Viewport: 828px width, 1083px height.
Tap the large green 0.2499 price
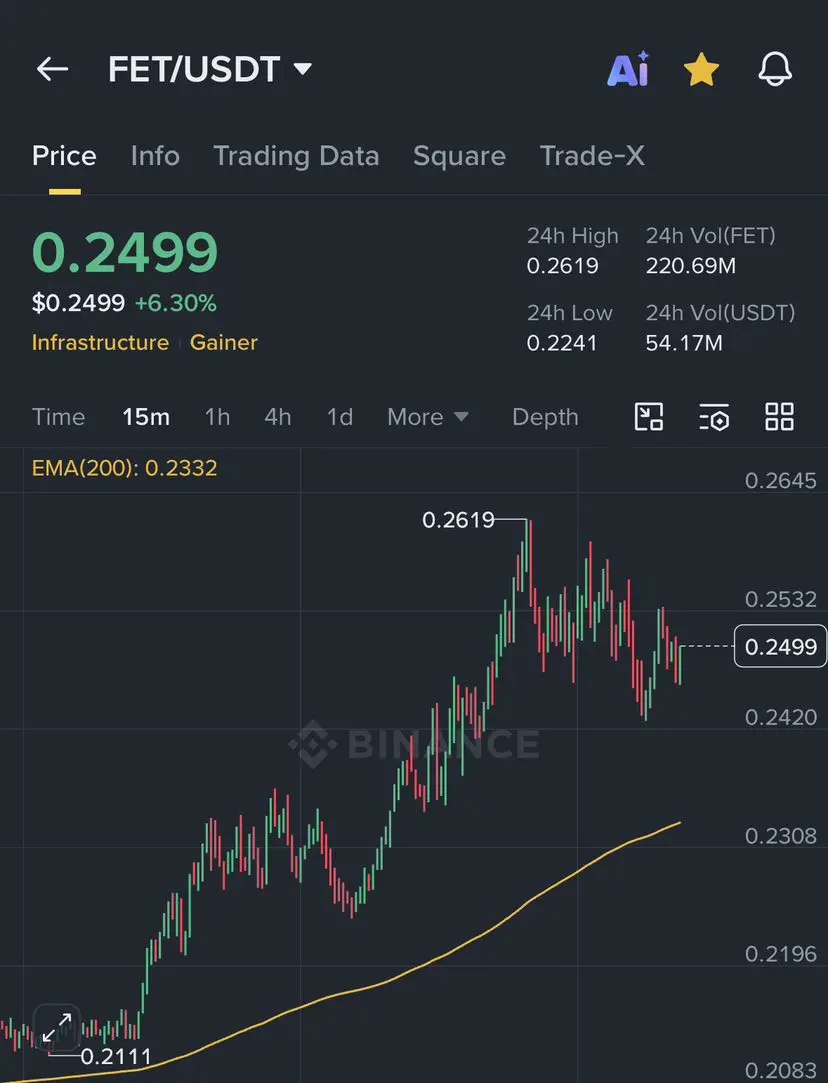click(125, 252)
